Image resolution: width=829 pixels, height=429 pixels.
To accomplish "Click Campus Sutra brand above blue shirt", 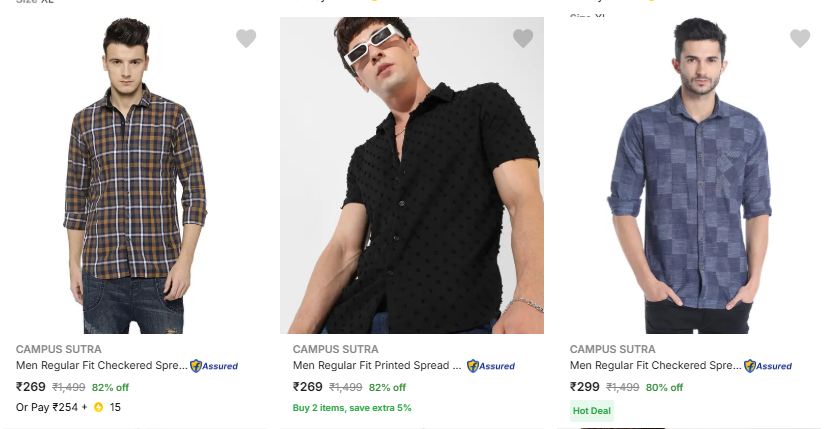I will [612, 349].
